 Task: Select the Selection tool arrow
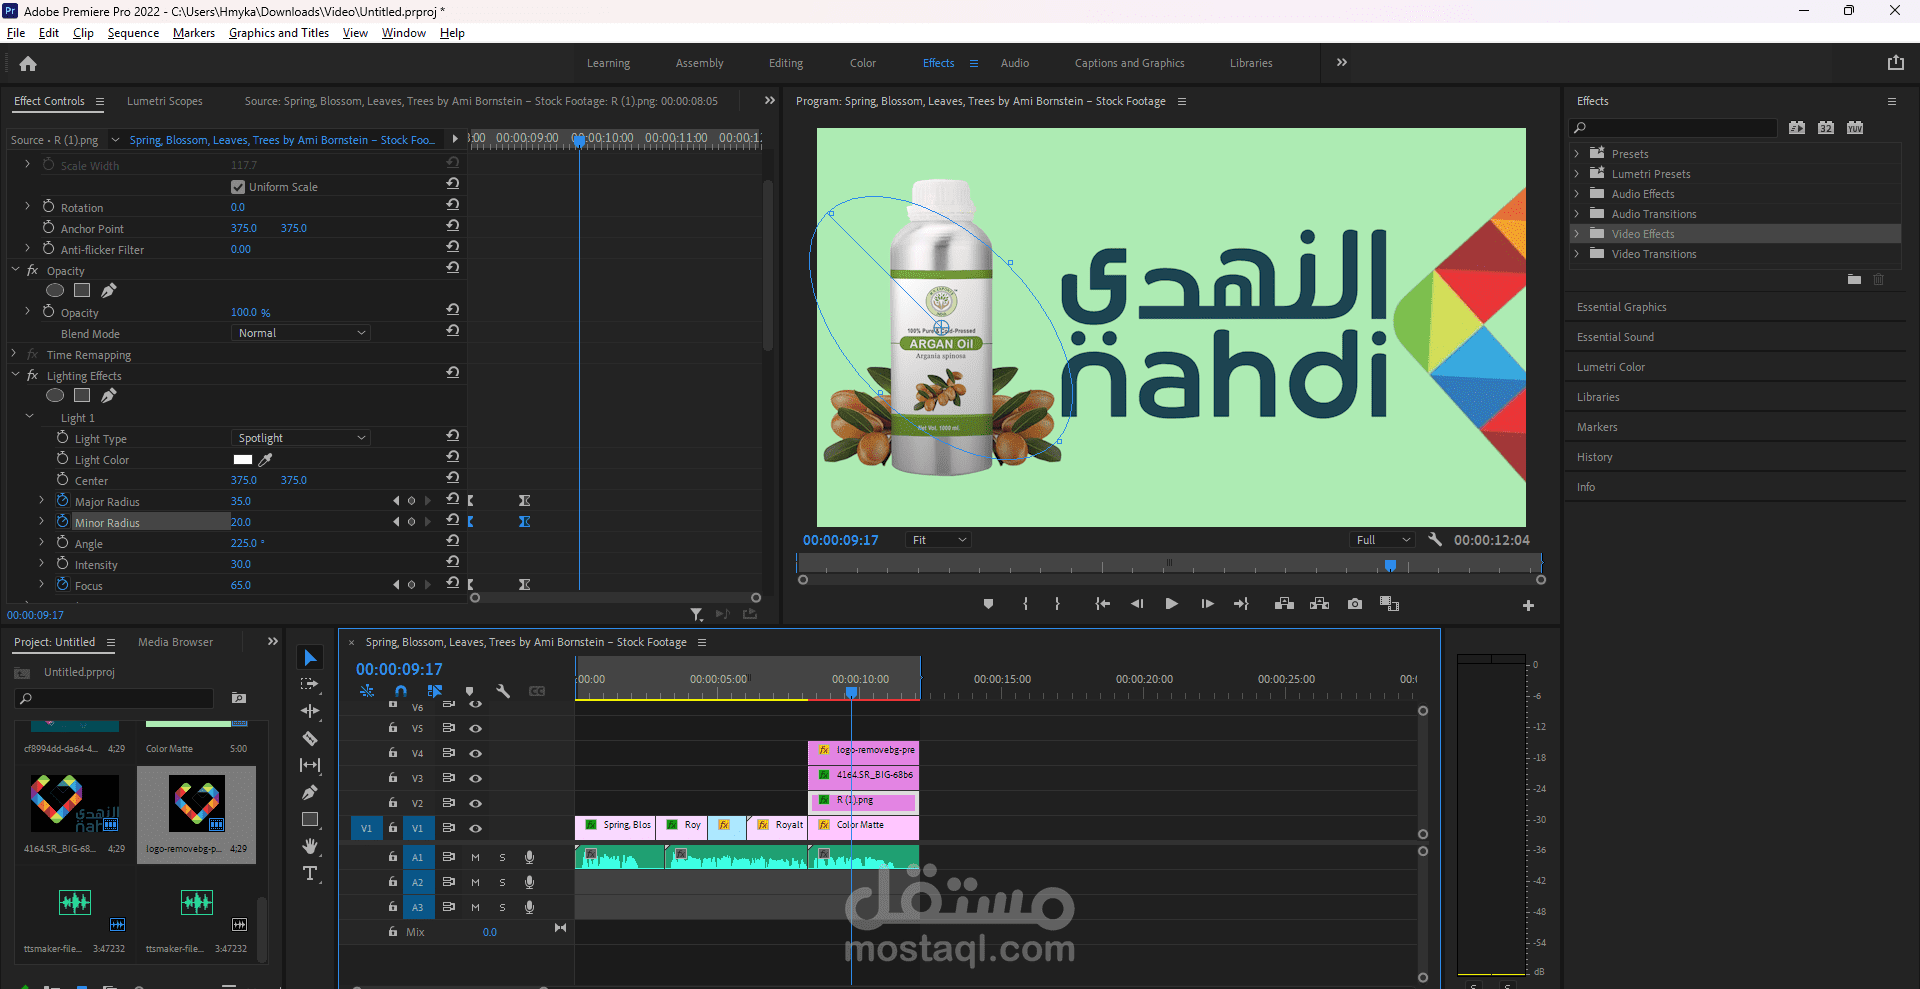point(310,657)
